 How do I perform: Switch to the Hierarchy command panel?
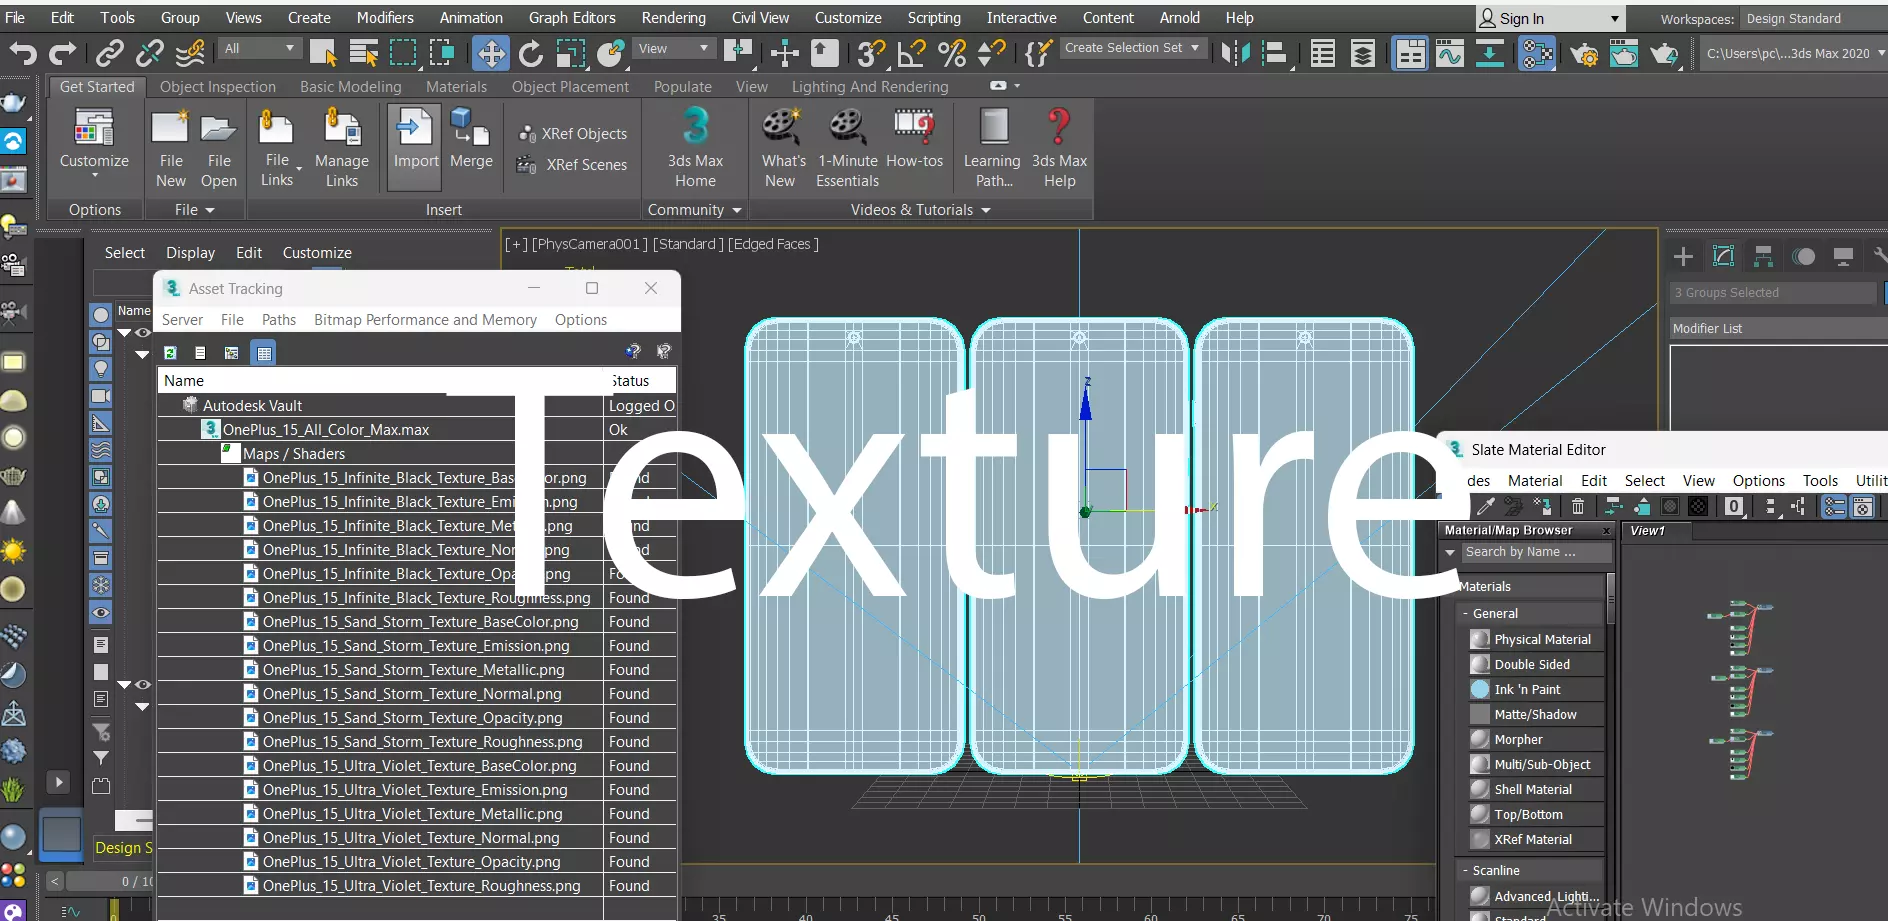[1764, 257]
